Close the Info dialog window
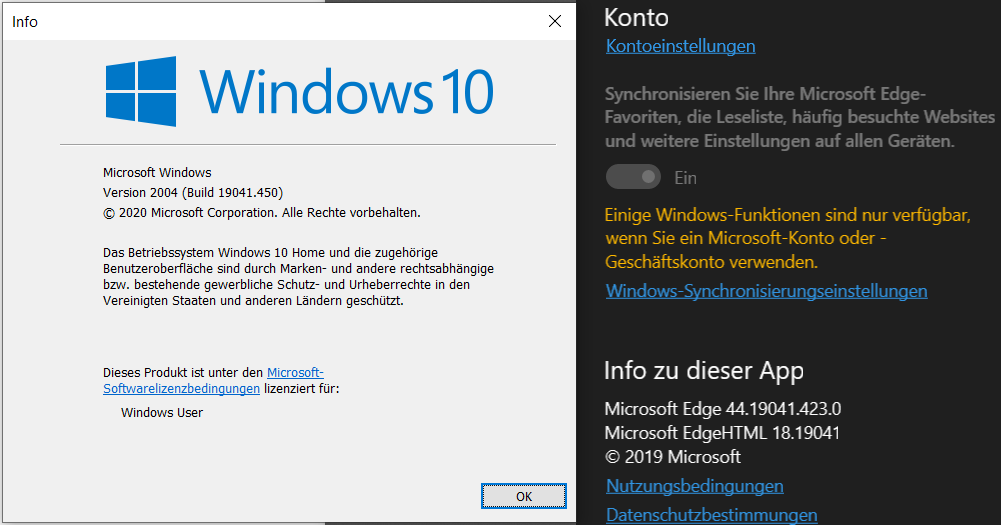The width and height of the screenshot is (1001, 525). coord(555,22)
